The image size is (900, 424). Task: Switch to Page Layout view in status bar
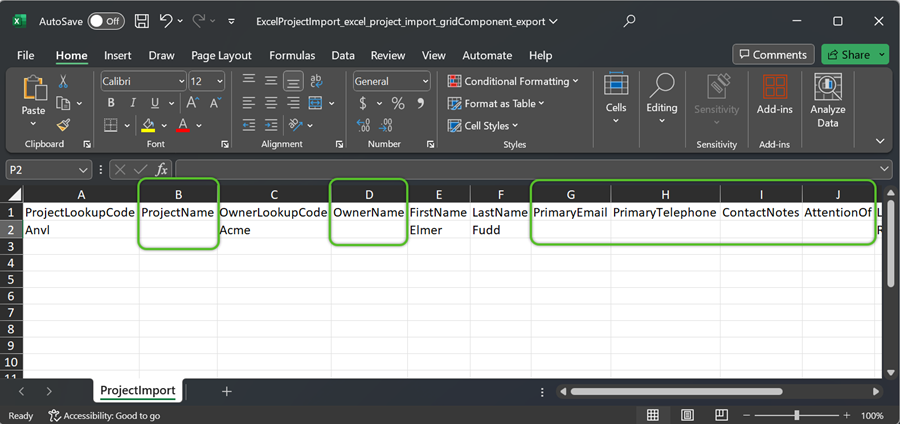[x=688, y=415]
